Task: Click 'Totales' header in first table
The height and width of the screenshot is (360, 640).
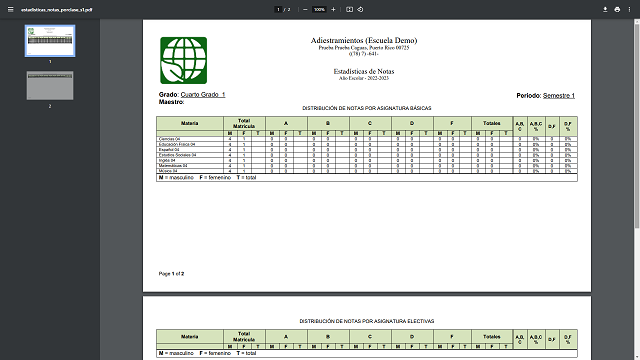Action: pos(491,123)
